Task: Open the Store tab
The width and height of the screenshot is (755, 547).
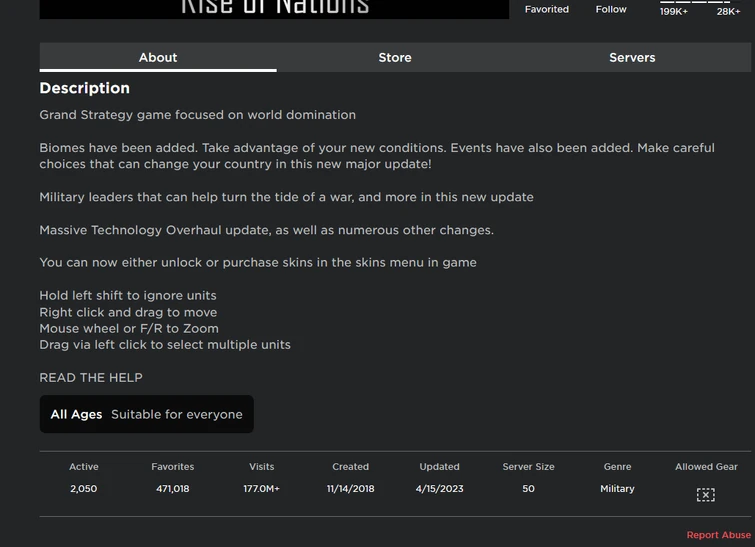Action: pos(395,57)
